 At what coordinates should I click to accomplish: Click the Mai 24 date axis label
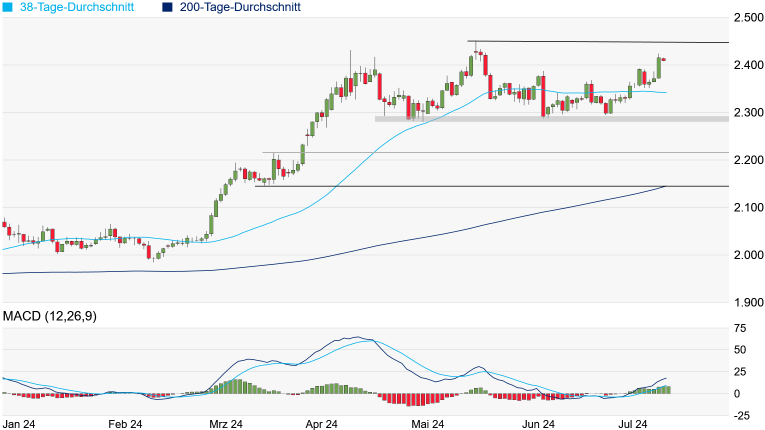click(x=427, y=424)
